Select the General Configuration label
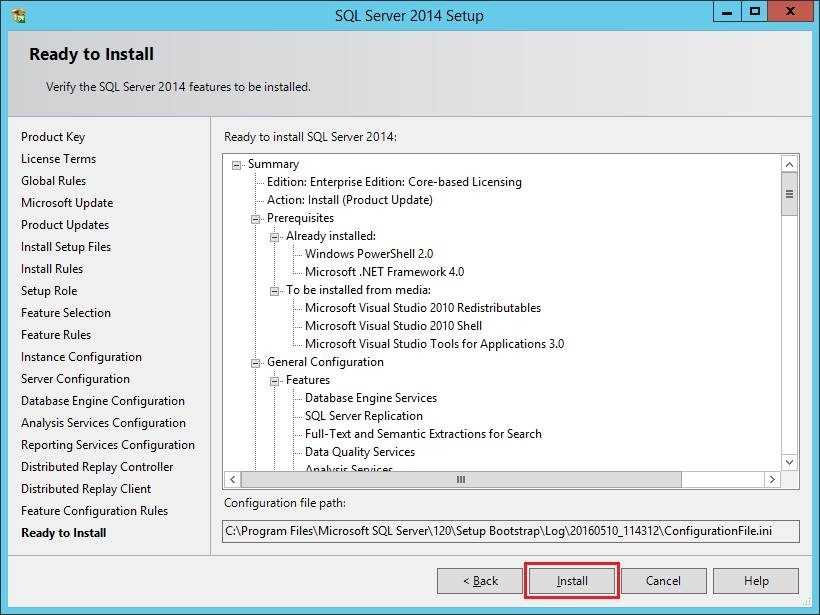 (325, 362)
